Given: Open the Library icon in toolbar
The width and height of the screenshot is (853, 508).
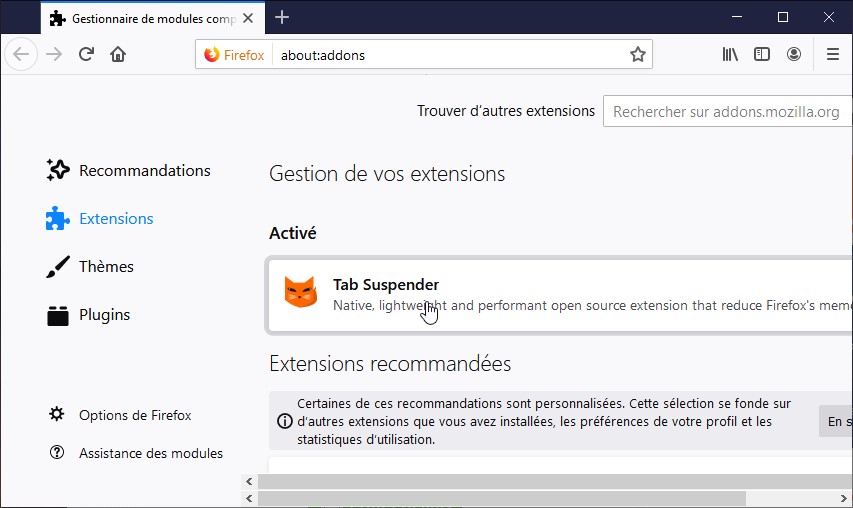Looking at the screenshot, I should 730,55.
